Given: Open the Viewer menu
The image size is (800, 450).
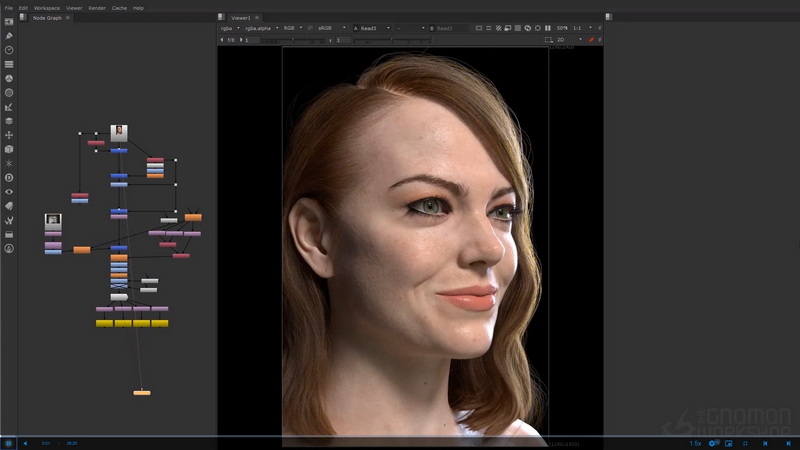Looking at the screenshot, I should tap(74, 8).
